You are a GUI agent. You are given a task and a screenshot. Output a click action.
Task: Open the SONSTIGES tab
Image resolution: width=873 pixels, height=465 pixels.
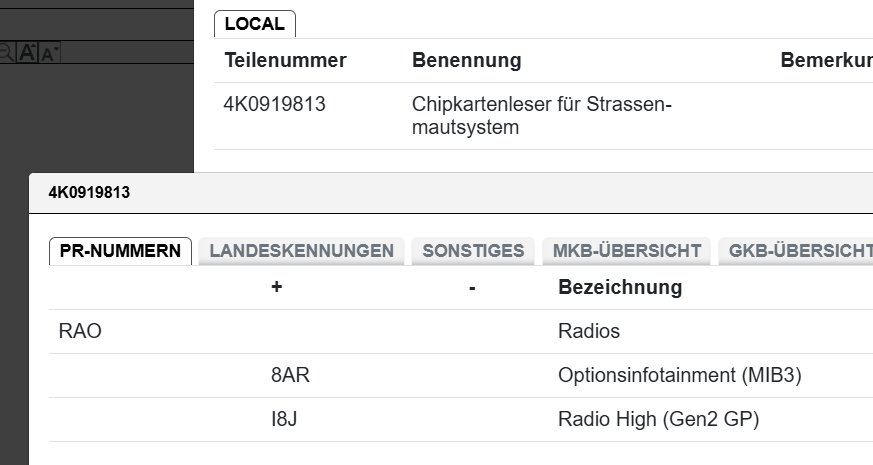pyautogui.click(x=473, y=251)
